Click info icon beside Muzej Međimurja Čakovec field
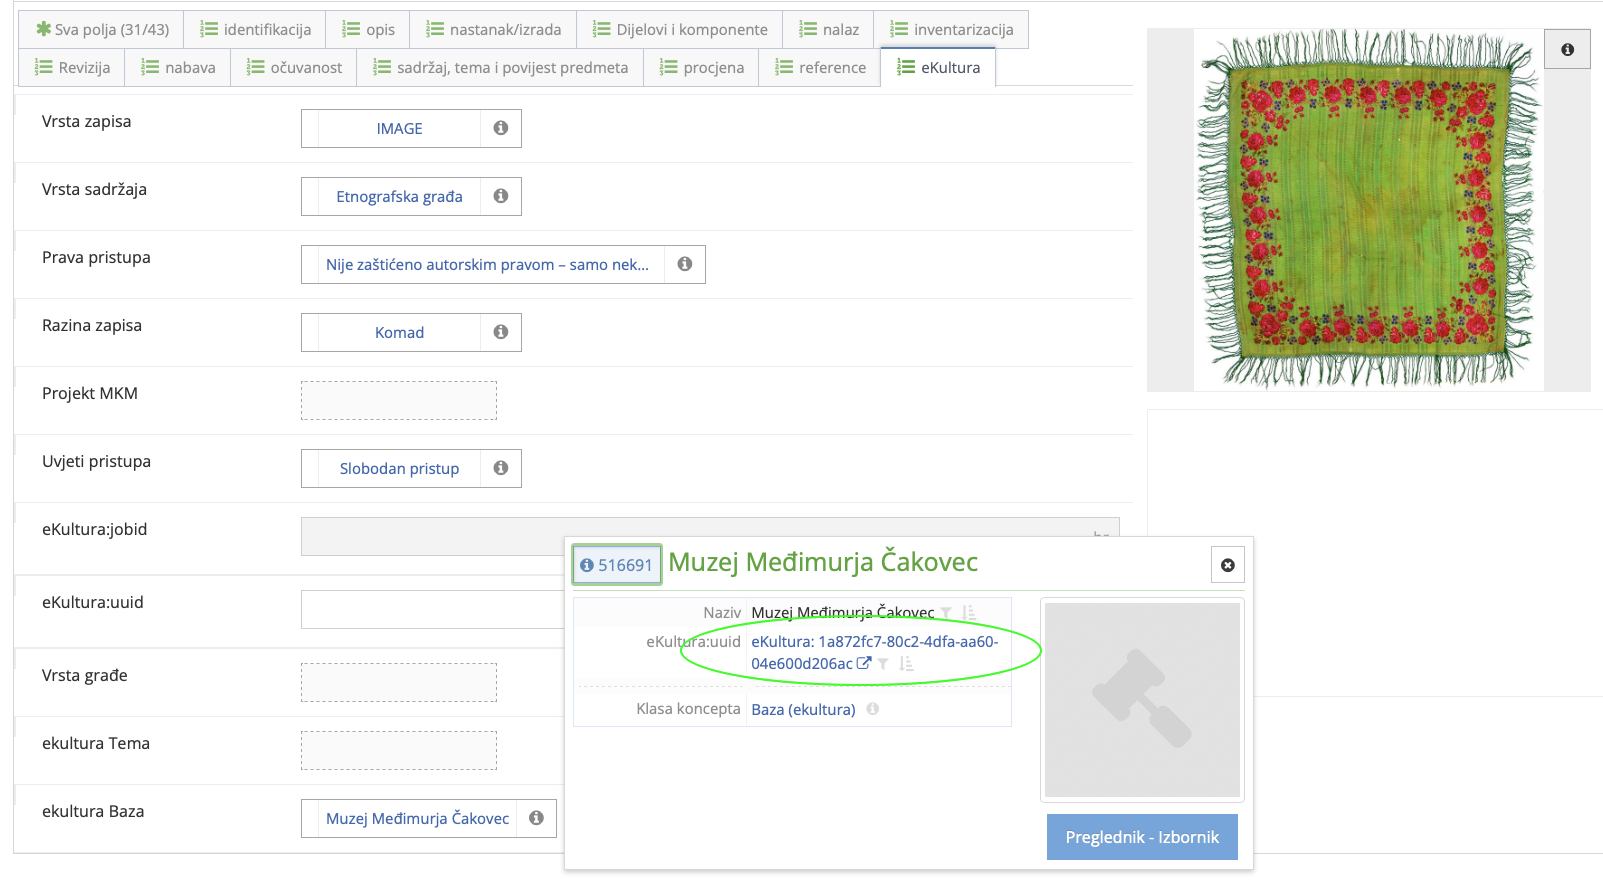 pyautogui.click(x=536, y=818)
